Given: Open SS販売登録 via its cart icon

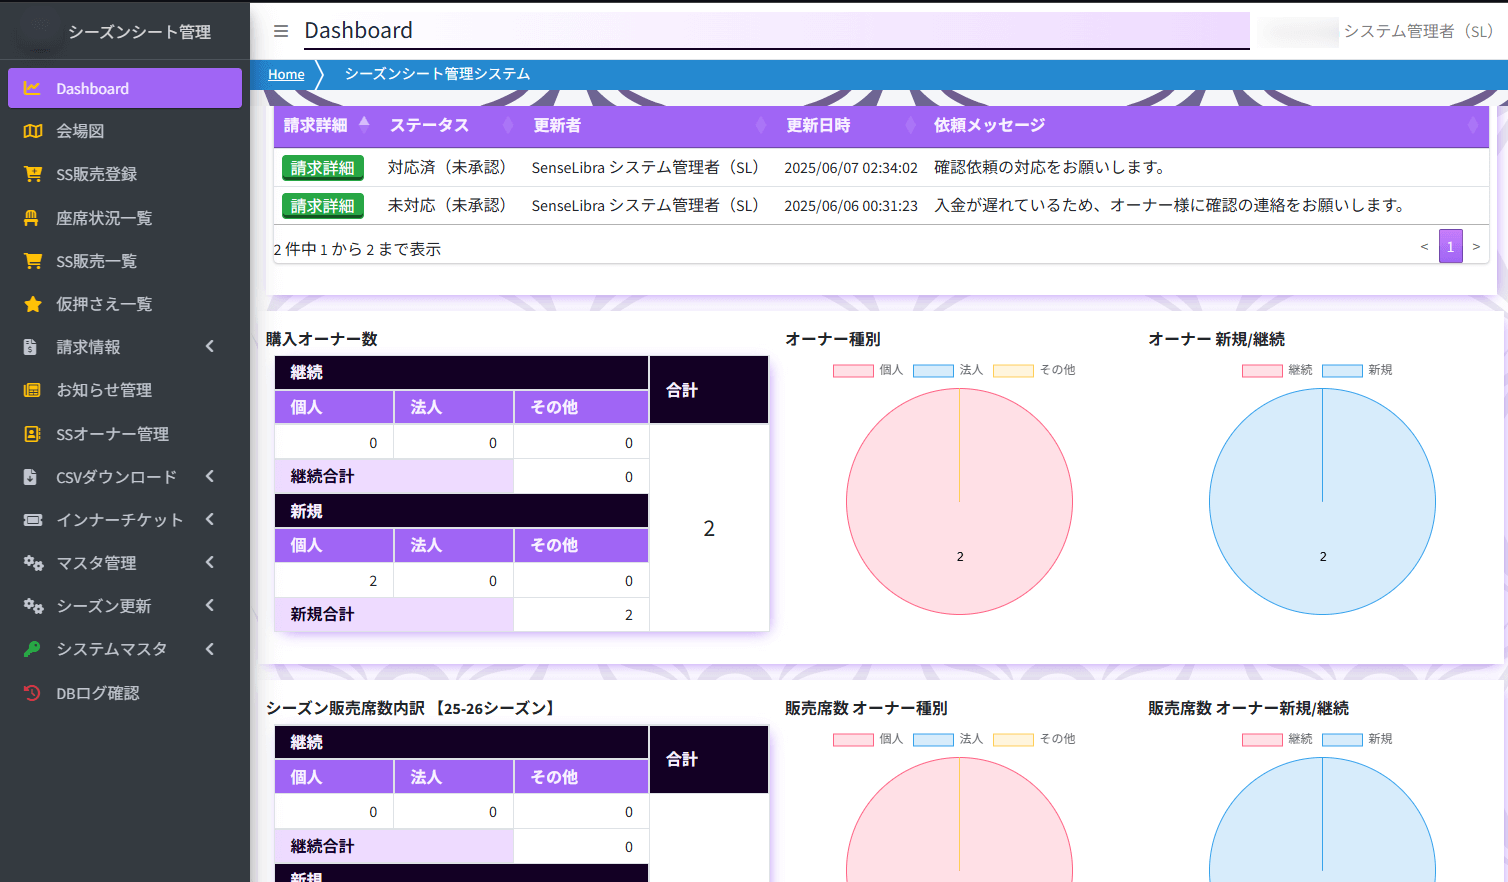Looking at the screenshot, I should point(33,174).
